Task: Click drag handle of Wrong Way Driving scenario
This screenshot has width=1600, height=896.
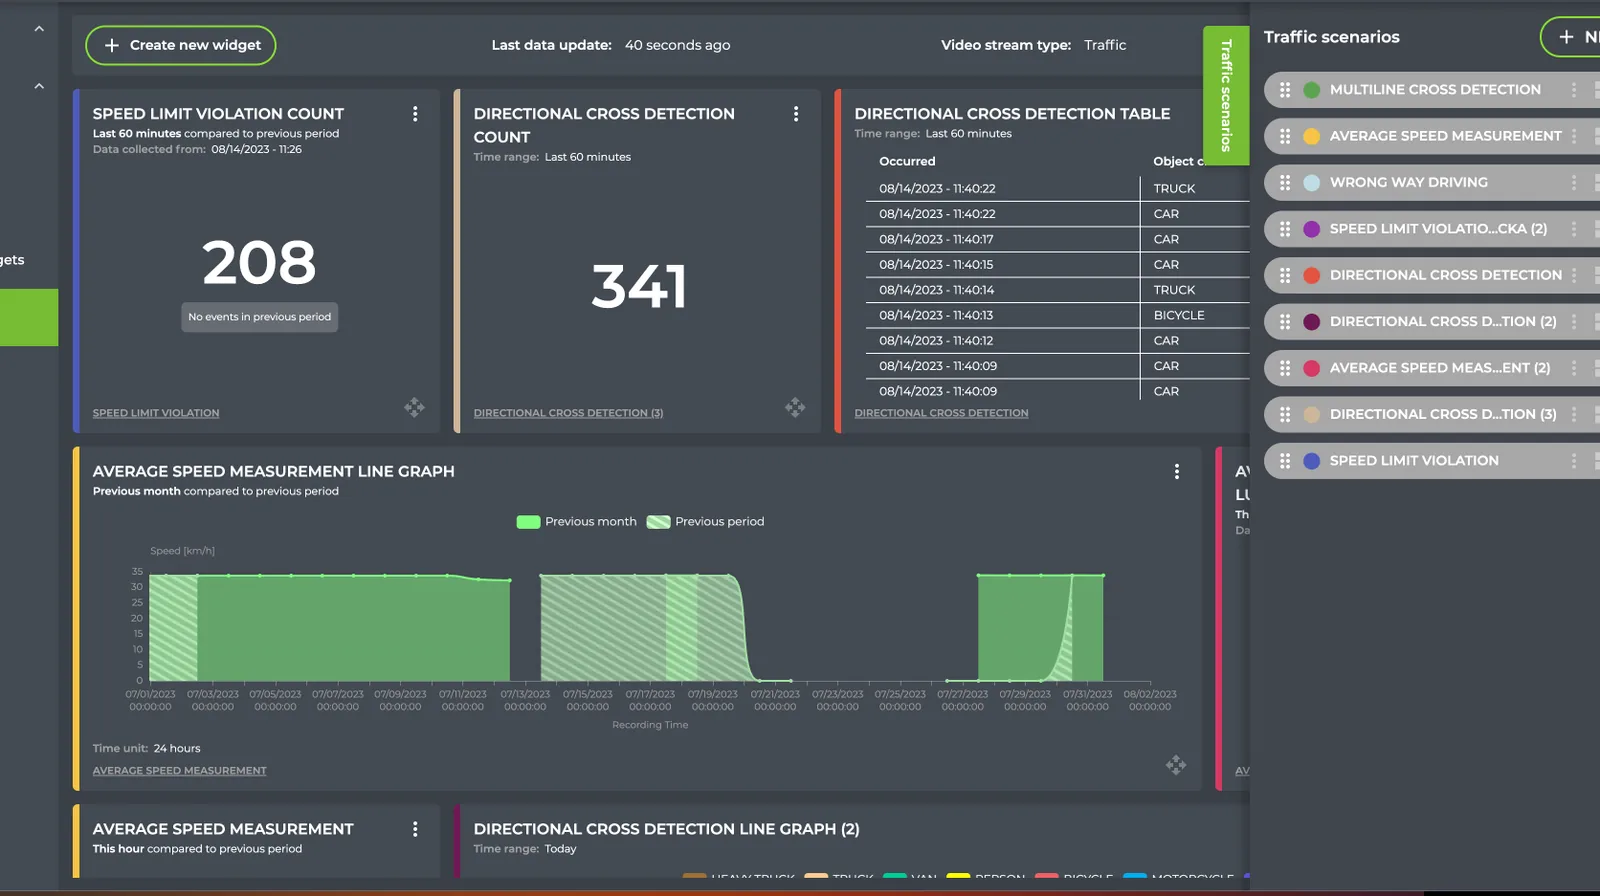Action: (x=1285, y=182)
